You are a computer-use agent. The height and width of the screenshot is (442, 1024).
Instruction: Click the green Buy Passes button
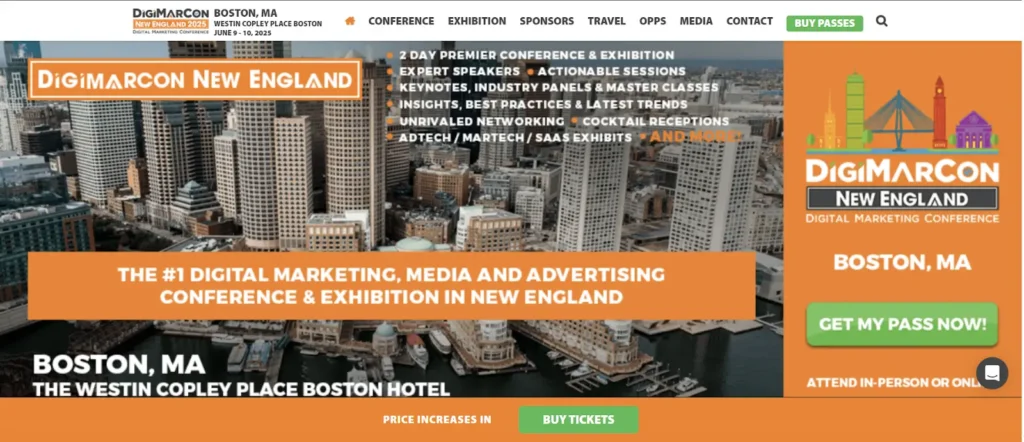(x=824, y=24)
